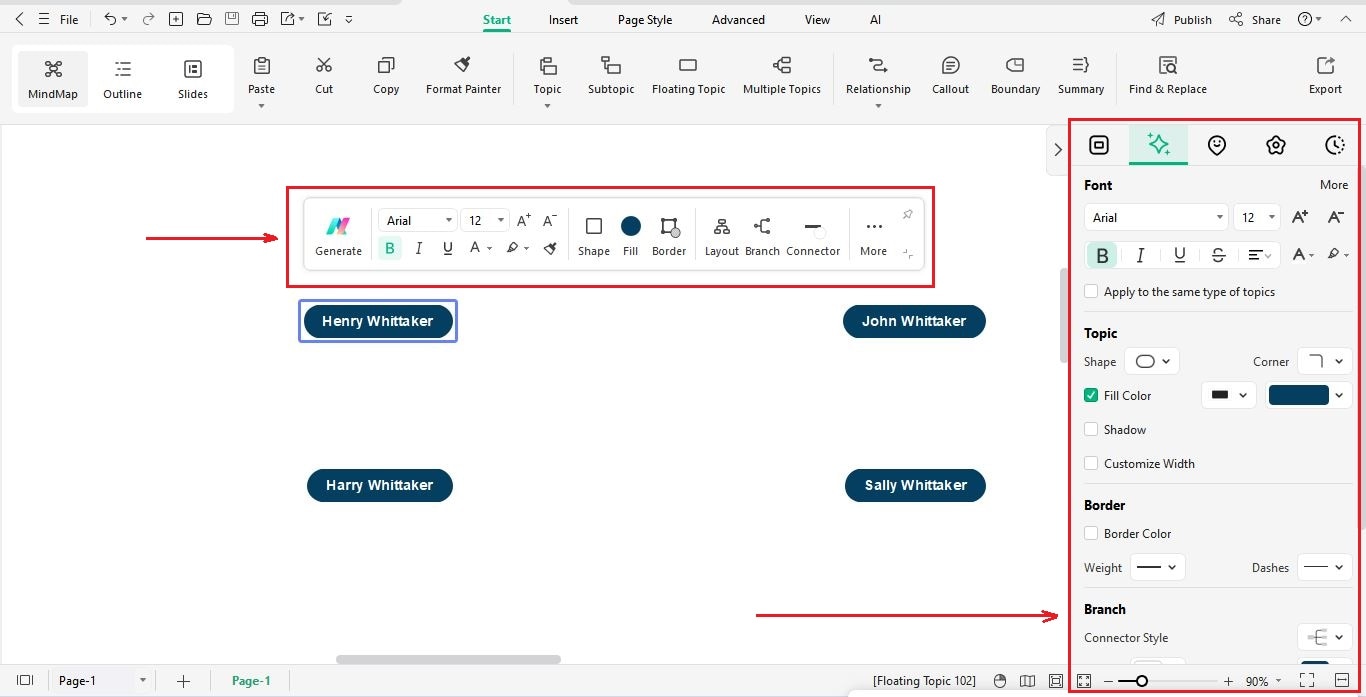Open the Fill option on the floating toolbar
The height and width of the screenshot is (697, 1366).
tap(630, 235)
